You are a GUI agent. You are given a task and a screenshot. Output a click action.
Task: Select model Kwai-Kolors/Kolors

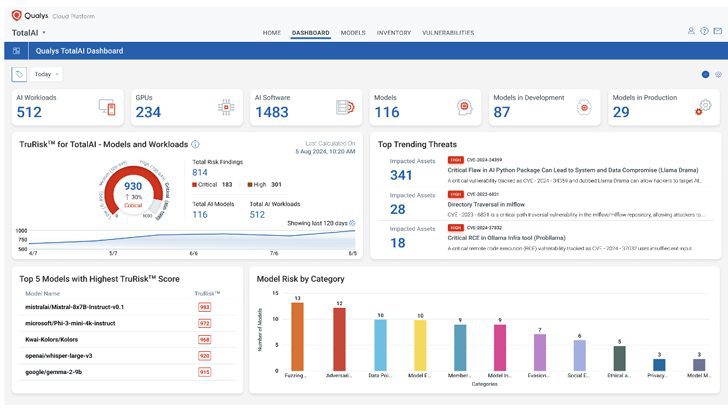[x=52, y=339]
